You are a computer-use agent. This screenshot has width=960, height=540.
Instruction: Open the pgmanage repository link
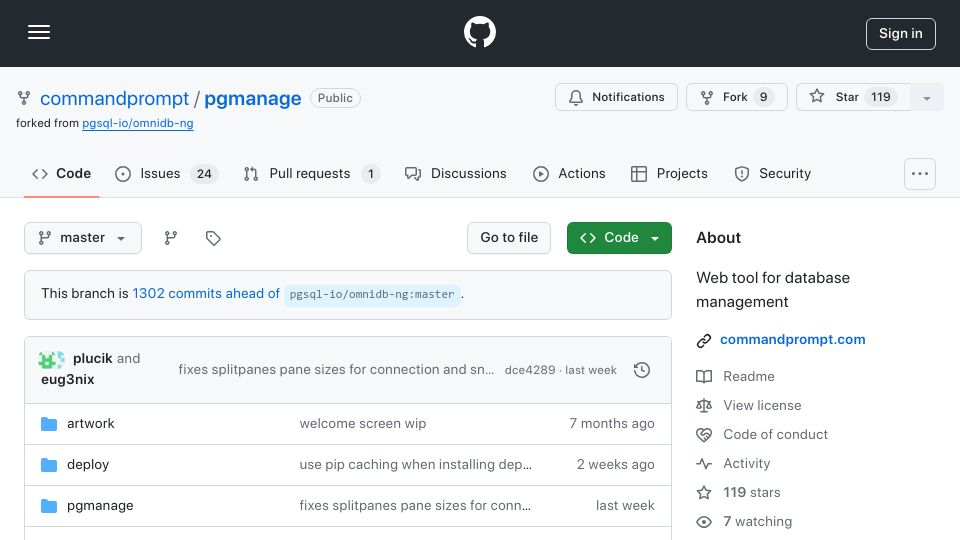(252, 99)
